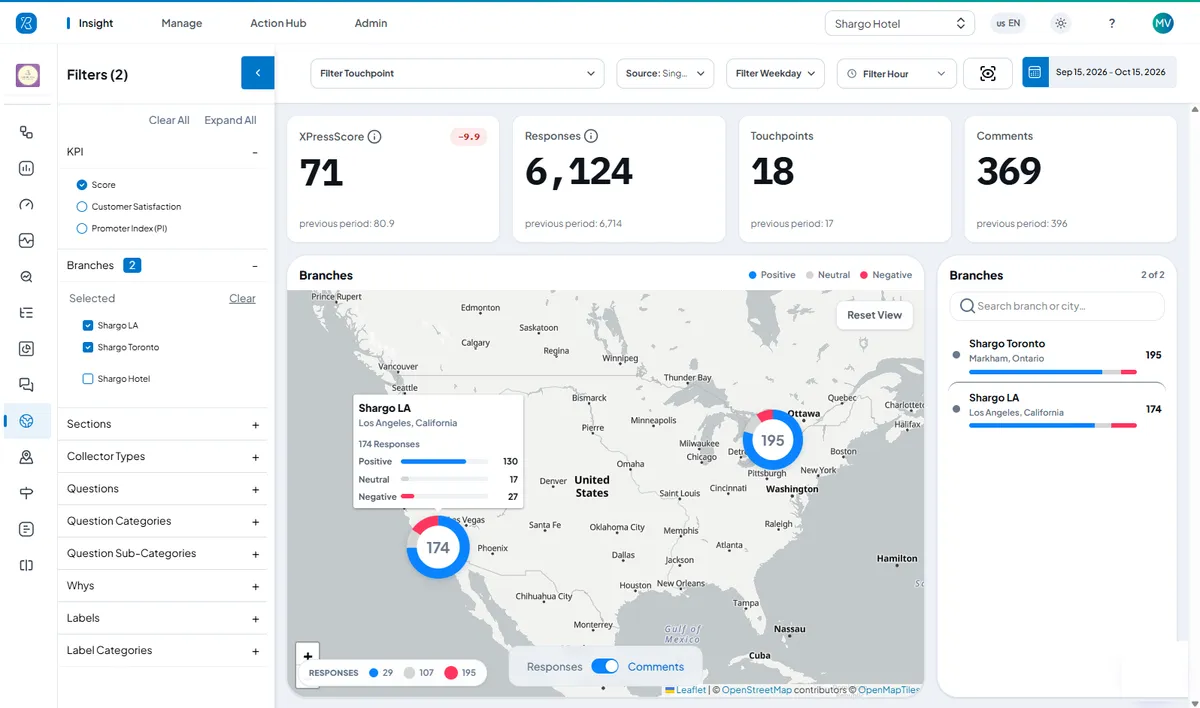1200x708 pixels.
Task: Open the workflow hierarchy icon in sidebar
Action: (x=27, y=132)
